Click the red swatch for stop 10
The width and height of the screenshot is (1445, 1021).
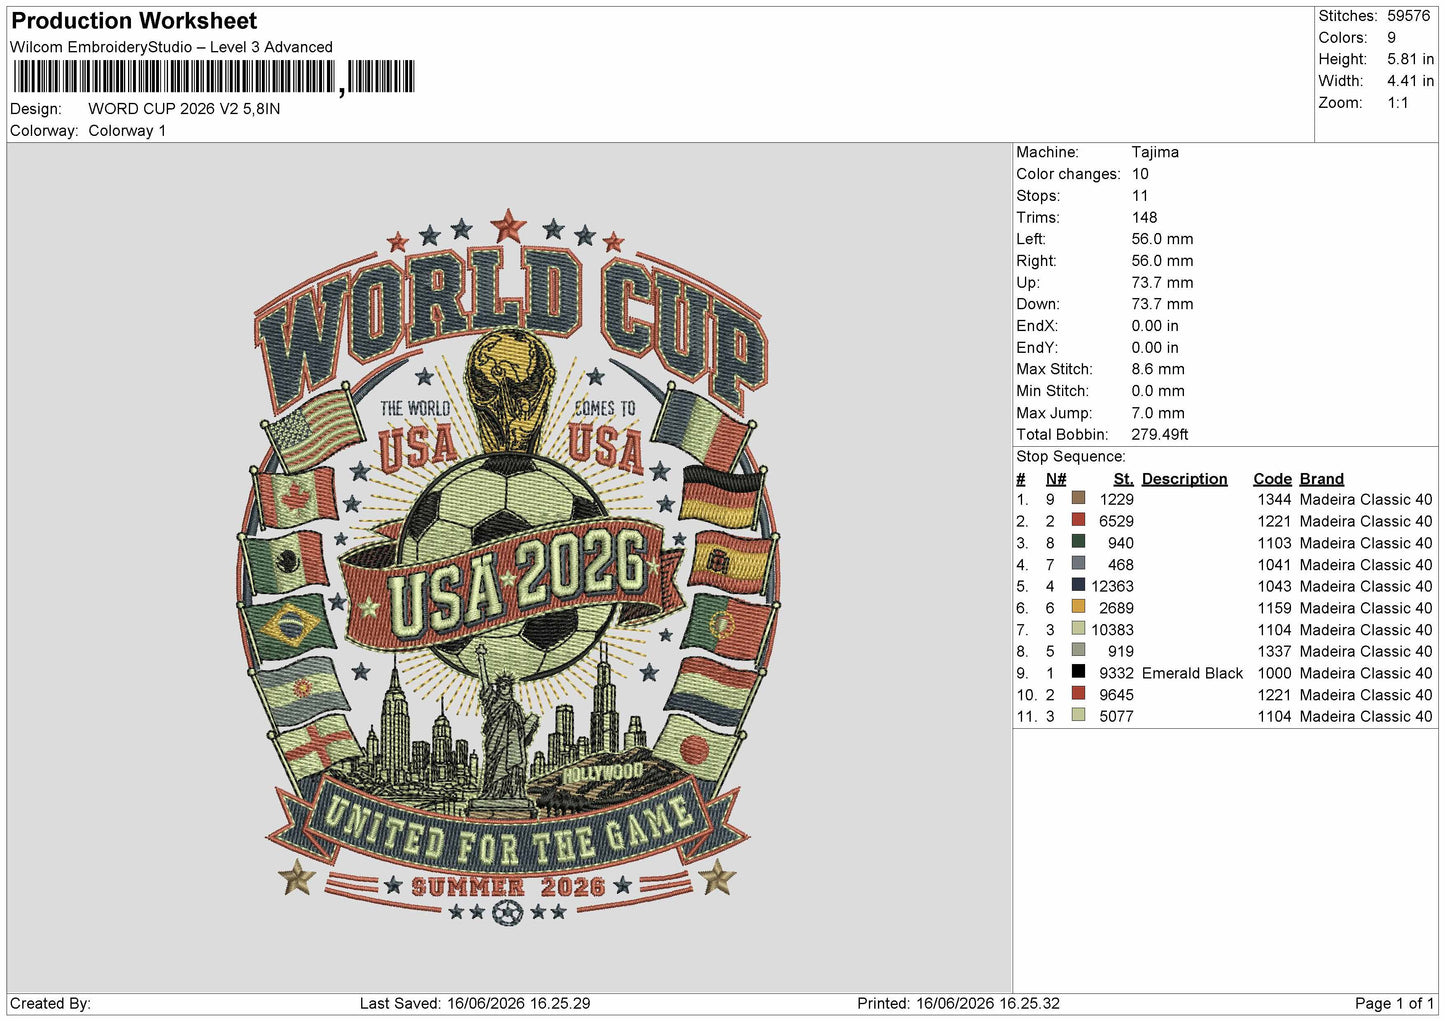[1078, 694]
